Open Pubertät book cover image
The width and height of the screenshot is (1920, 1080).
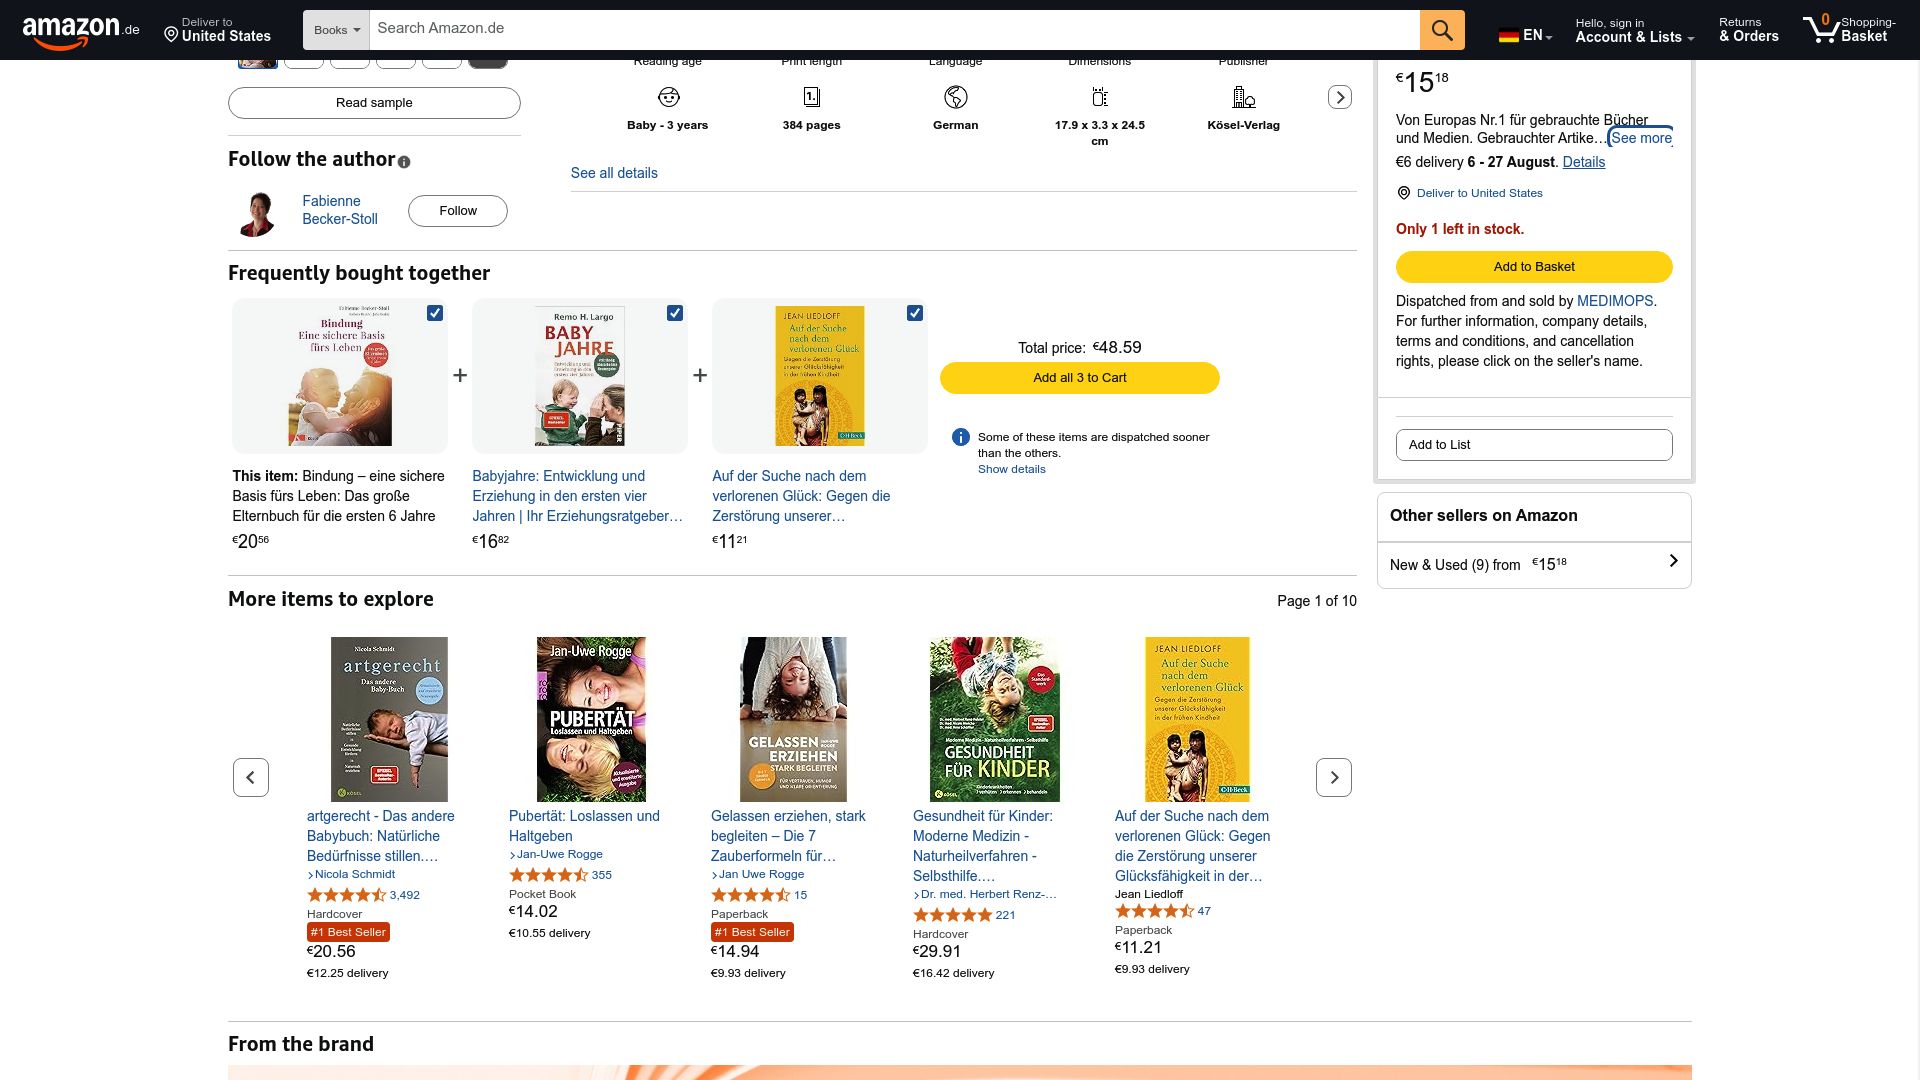[591, 719]
